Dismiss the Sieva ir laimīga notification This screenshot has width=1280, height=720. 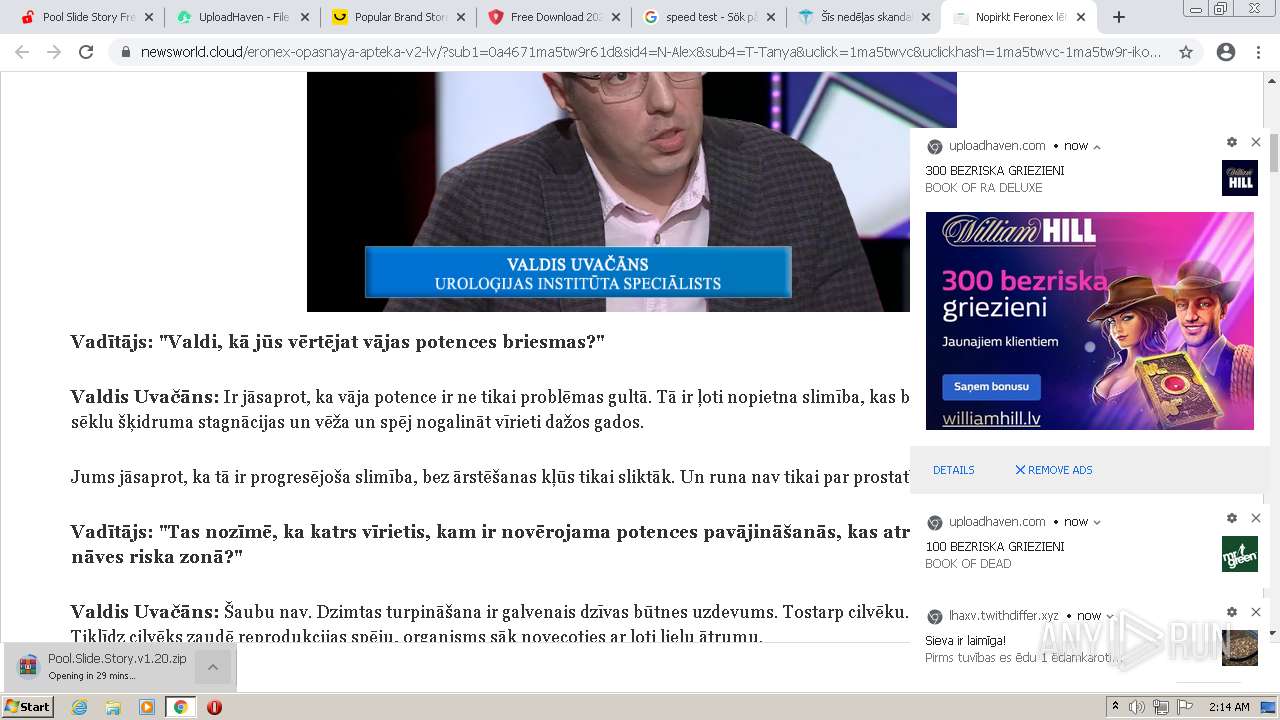tap(1256, 612)
